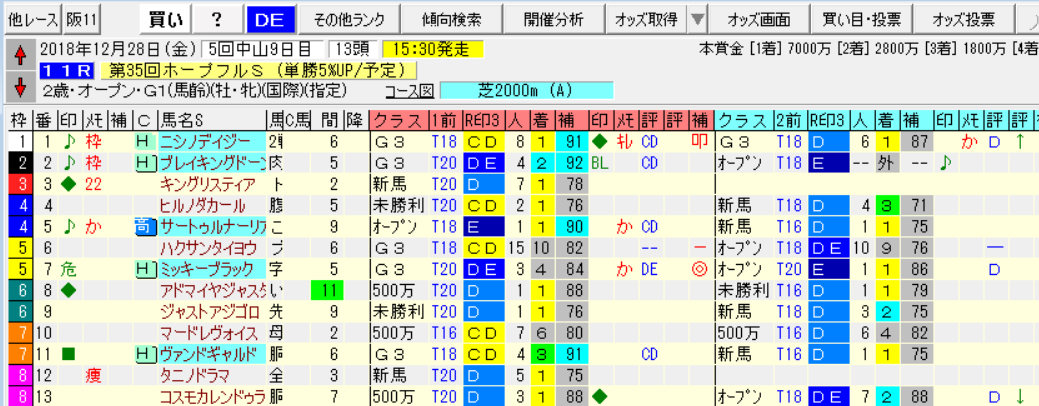Click the 13頭 field size label
Viewport: 1039px width, 406px height.
[353, 50]
